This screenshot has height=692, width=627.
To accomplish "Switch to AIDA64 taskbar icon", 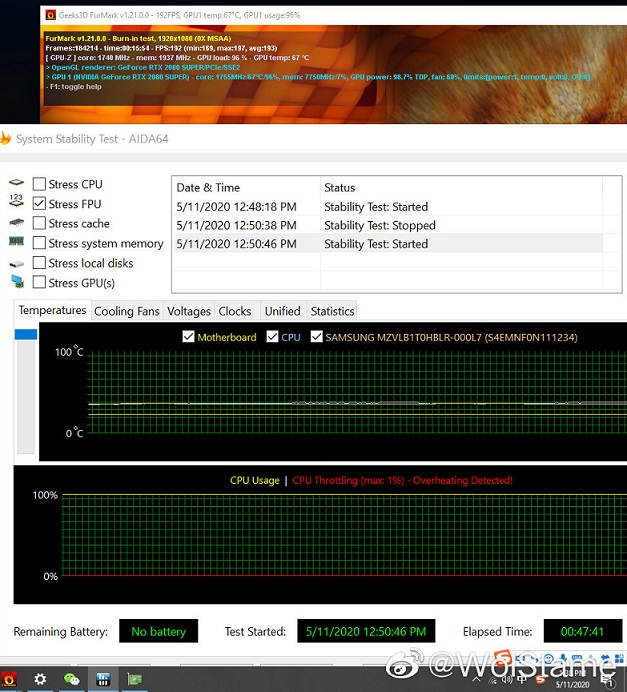I will point(103,679).
